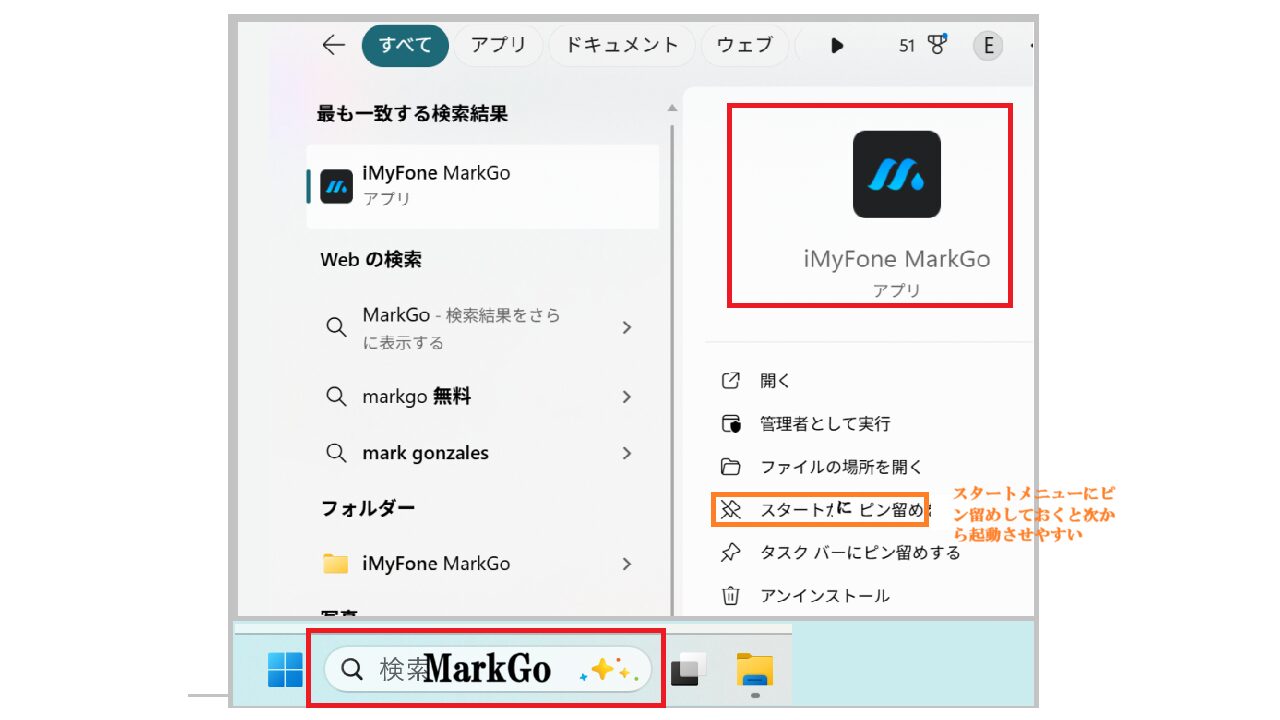Switch to the ドキュメント tab
The height and width of the screenshot is (720, 1280).
(622, 45)
